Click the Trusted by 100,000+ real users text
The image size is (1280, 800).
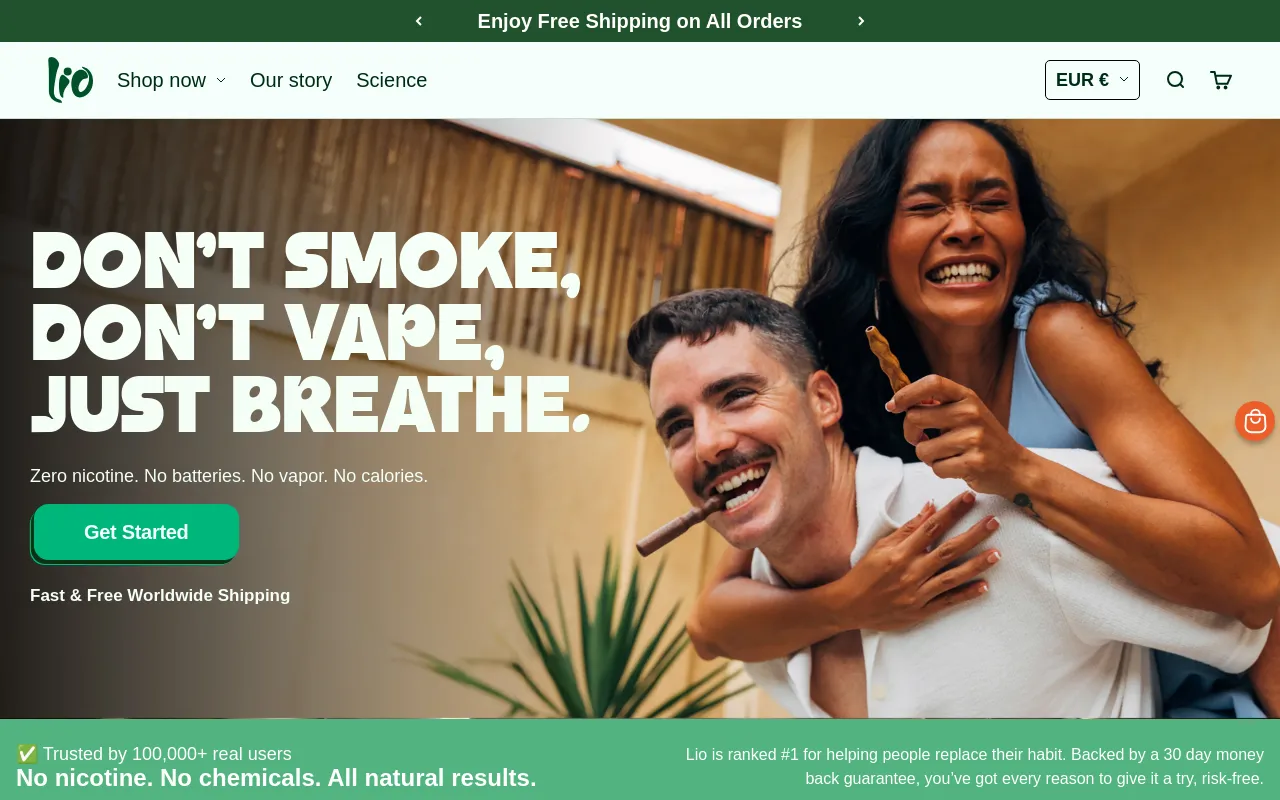[x=167, y=754]
